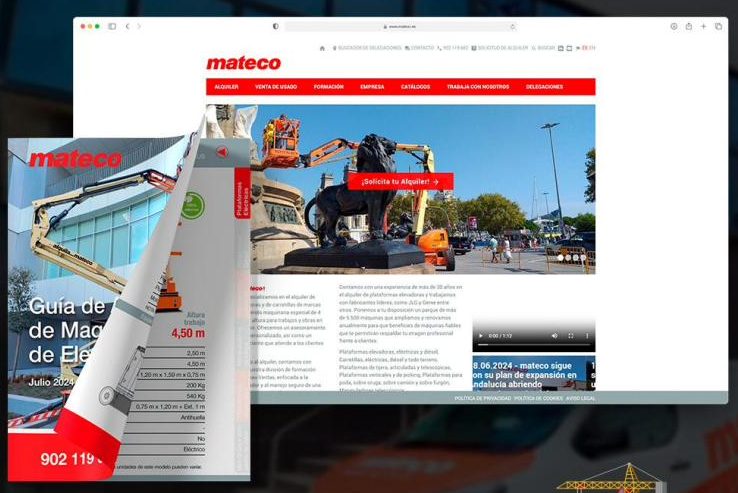Open the Buscar search link
738x493 pixels.
[x=544, y=48]
